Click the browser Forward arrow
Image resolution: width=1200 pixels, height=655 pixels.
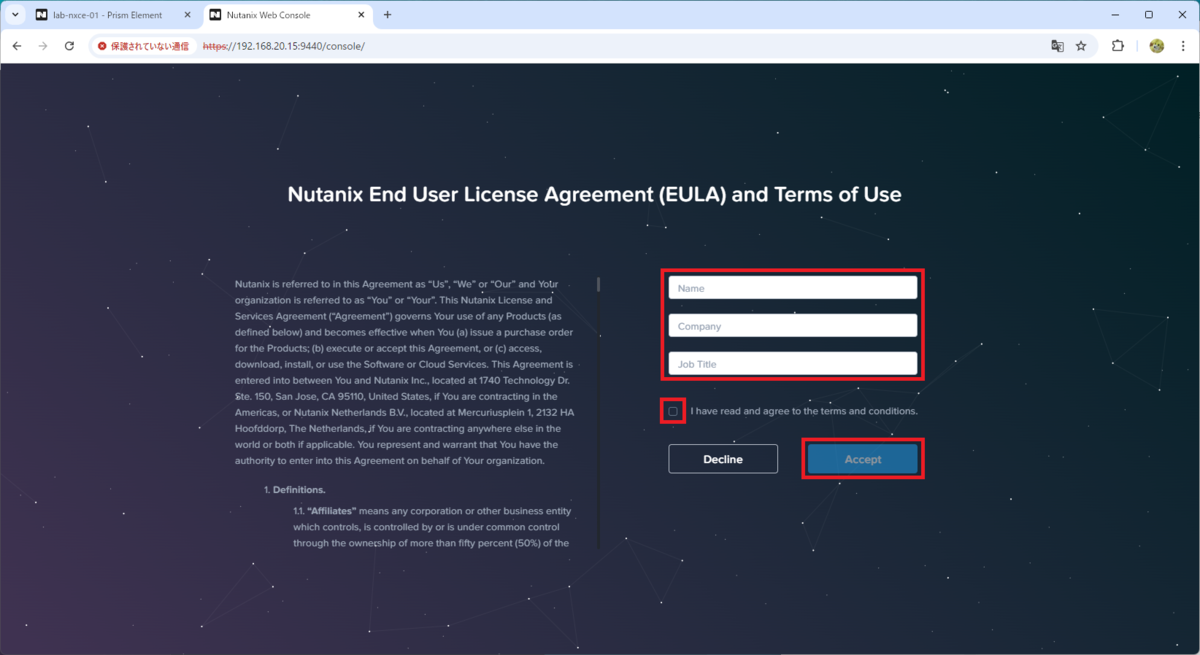[43, 46]
